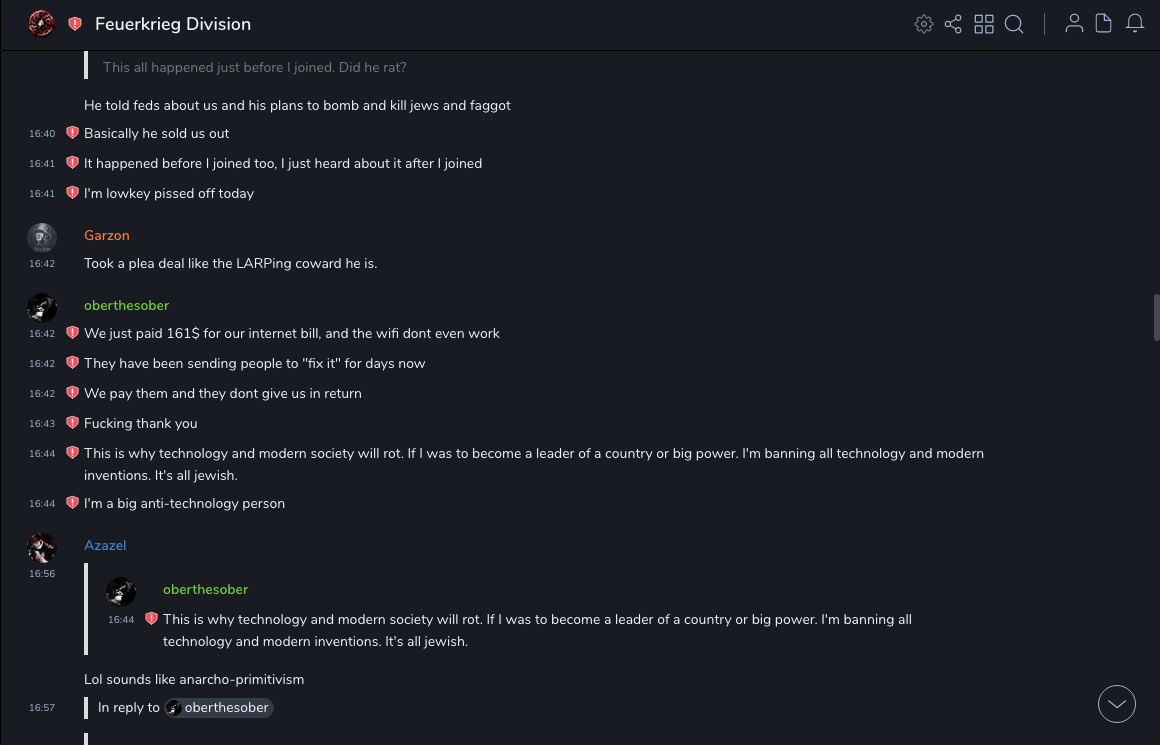Screen dimensions: 1160x745
Task: Click the red shield beside room name
Action: click(75, 24)
